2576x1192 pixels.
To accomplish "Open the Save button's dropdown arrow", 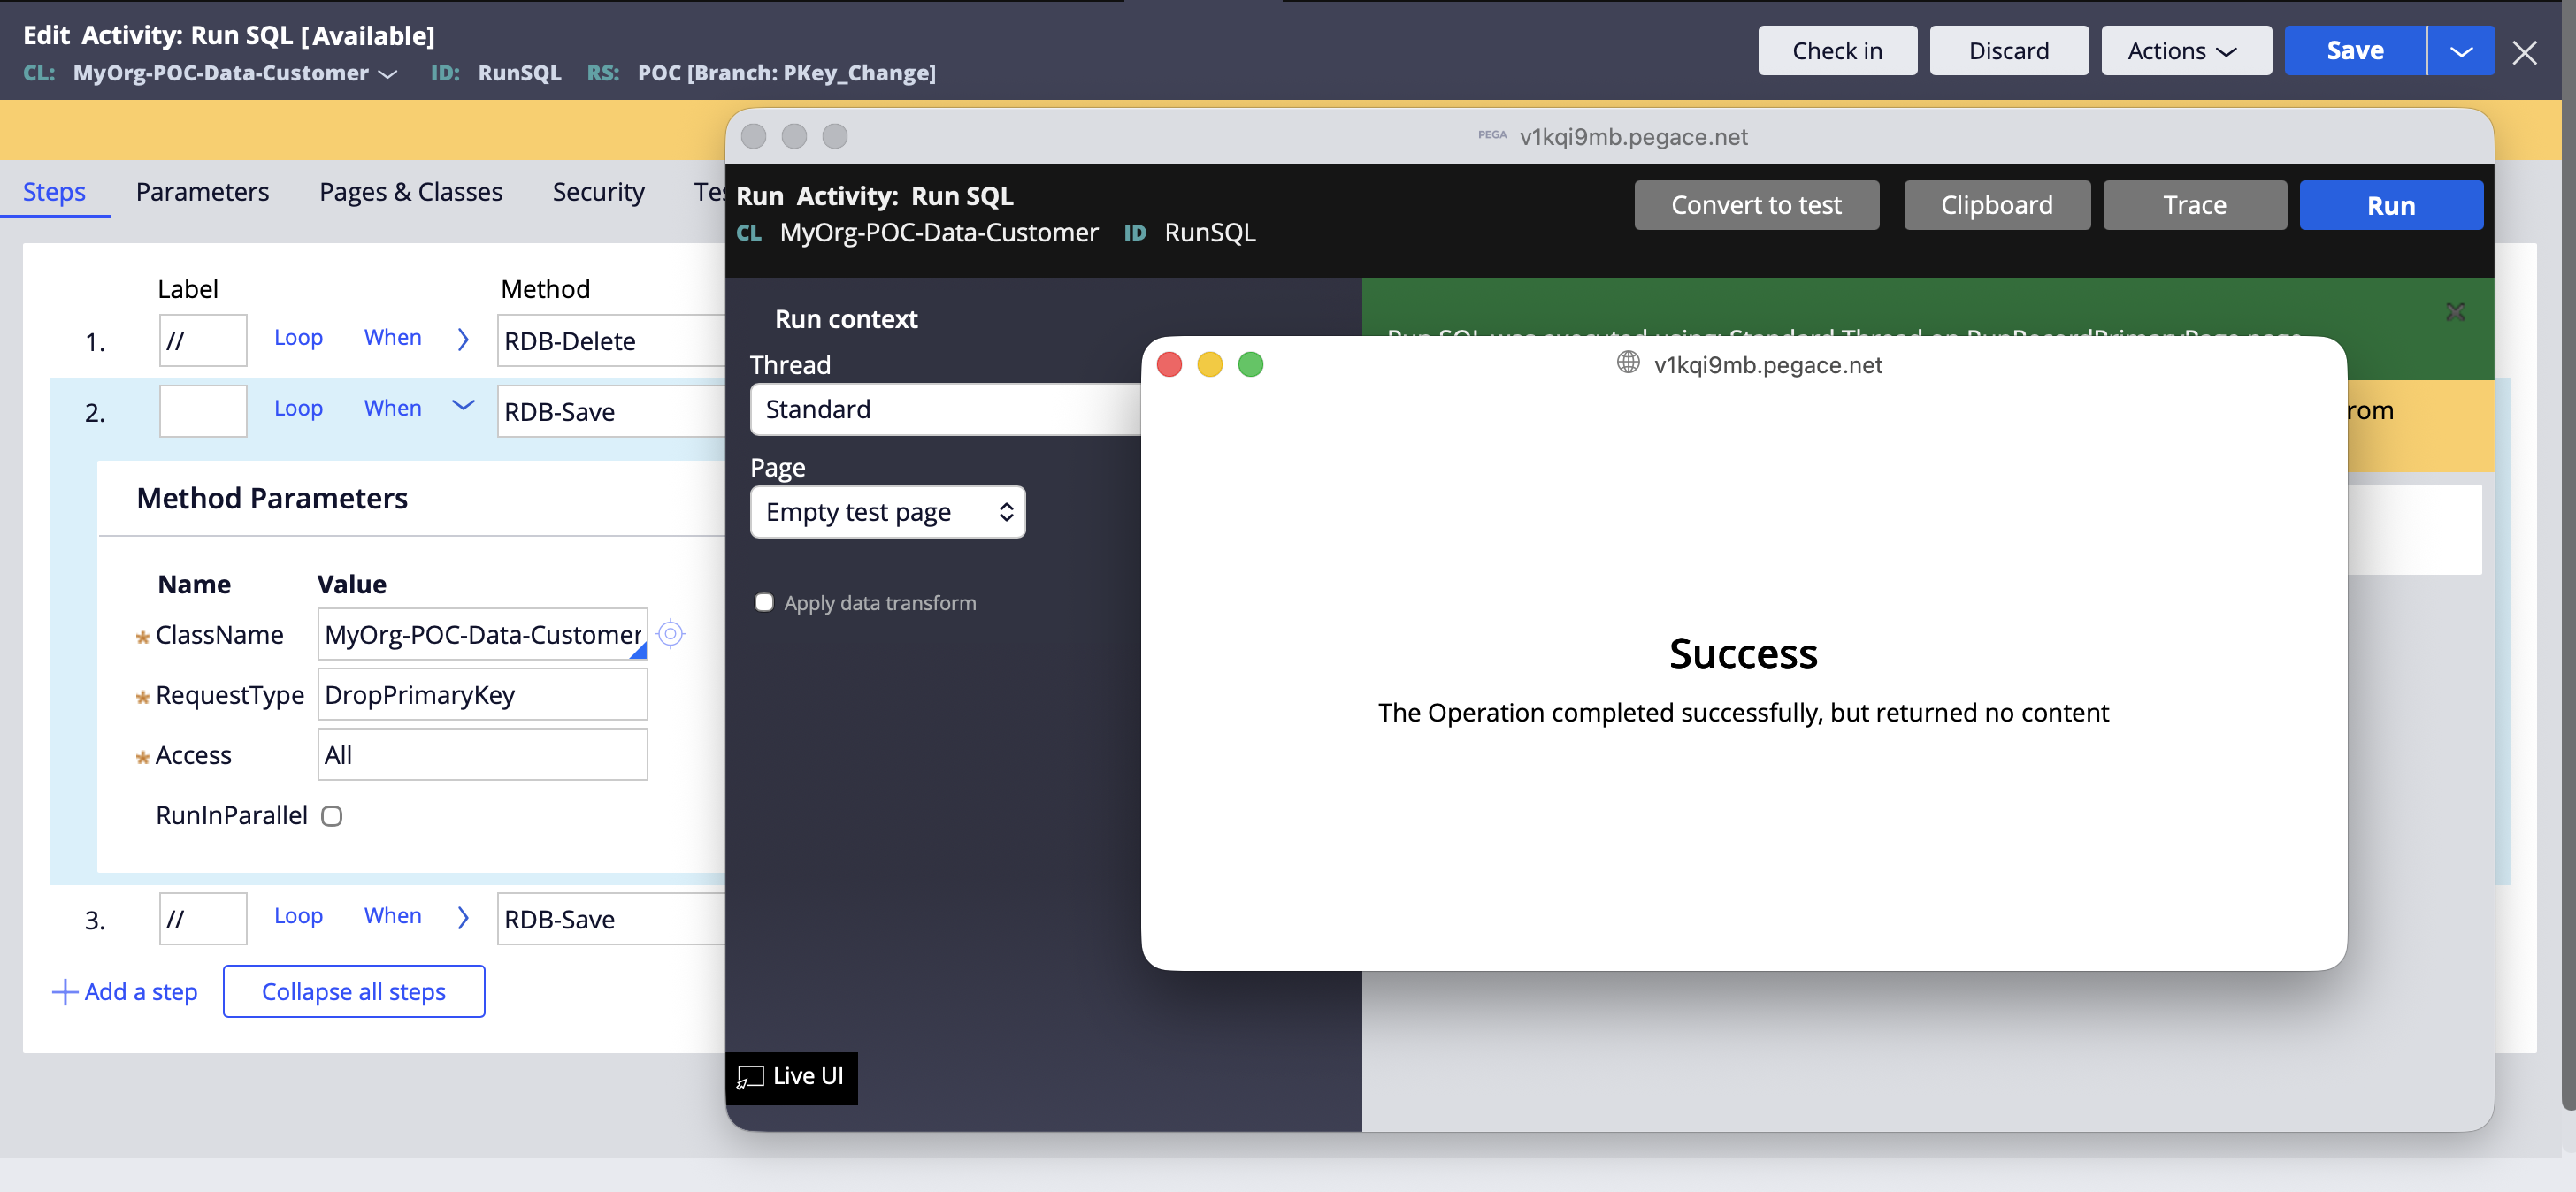I will pos(2461,50).
